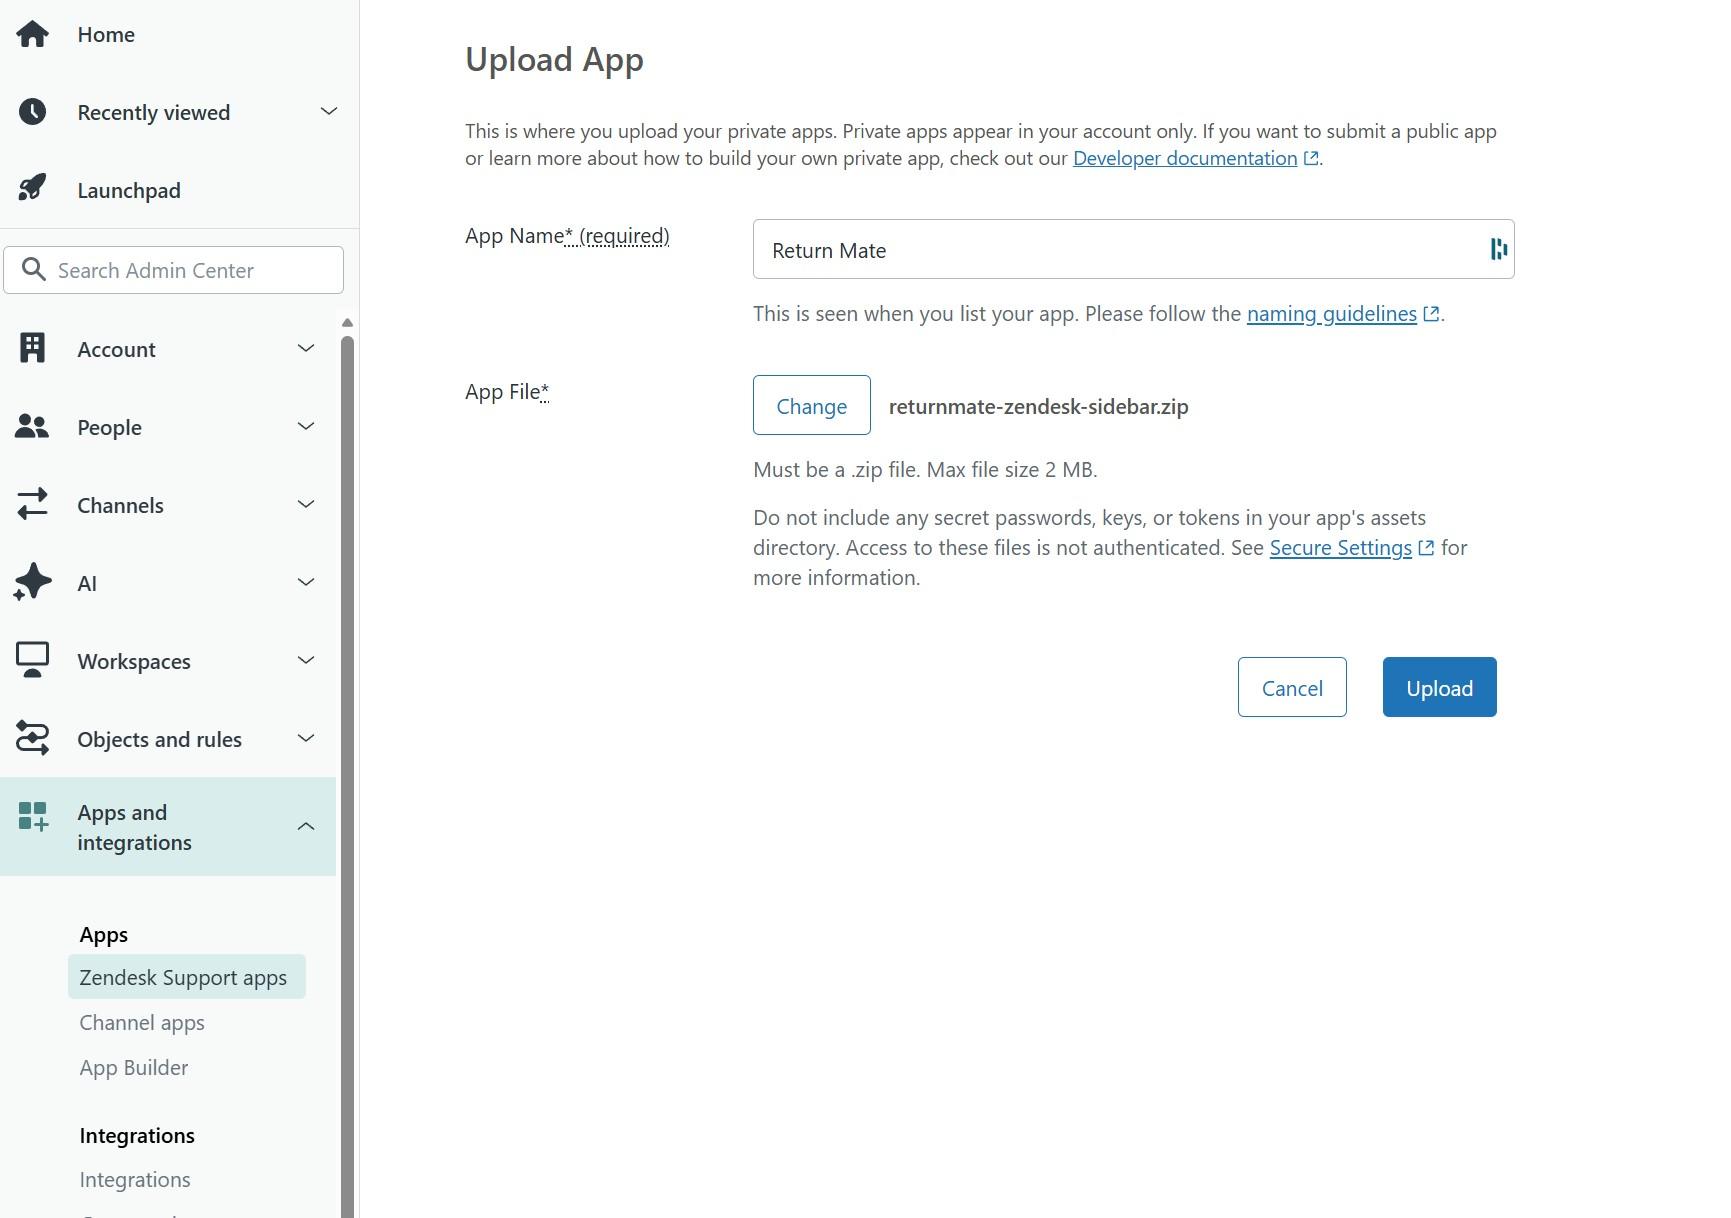Go to Home in the sidebar
The height and width of the screenshot is (1218, 1731).
click(x=106, y=34)
